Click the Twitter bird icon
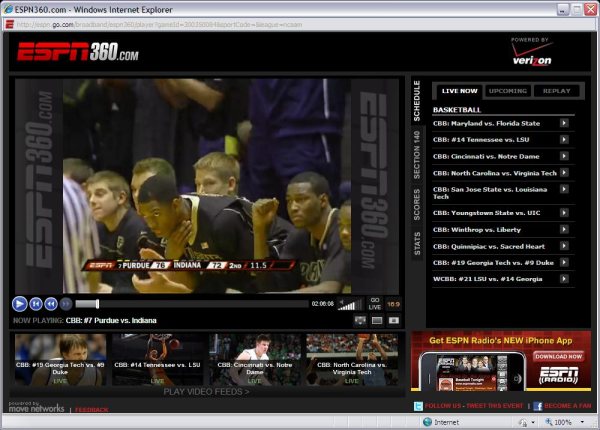The height and width of the screenshot is (430, 600). [x=418, y=406]
